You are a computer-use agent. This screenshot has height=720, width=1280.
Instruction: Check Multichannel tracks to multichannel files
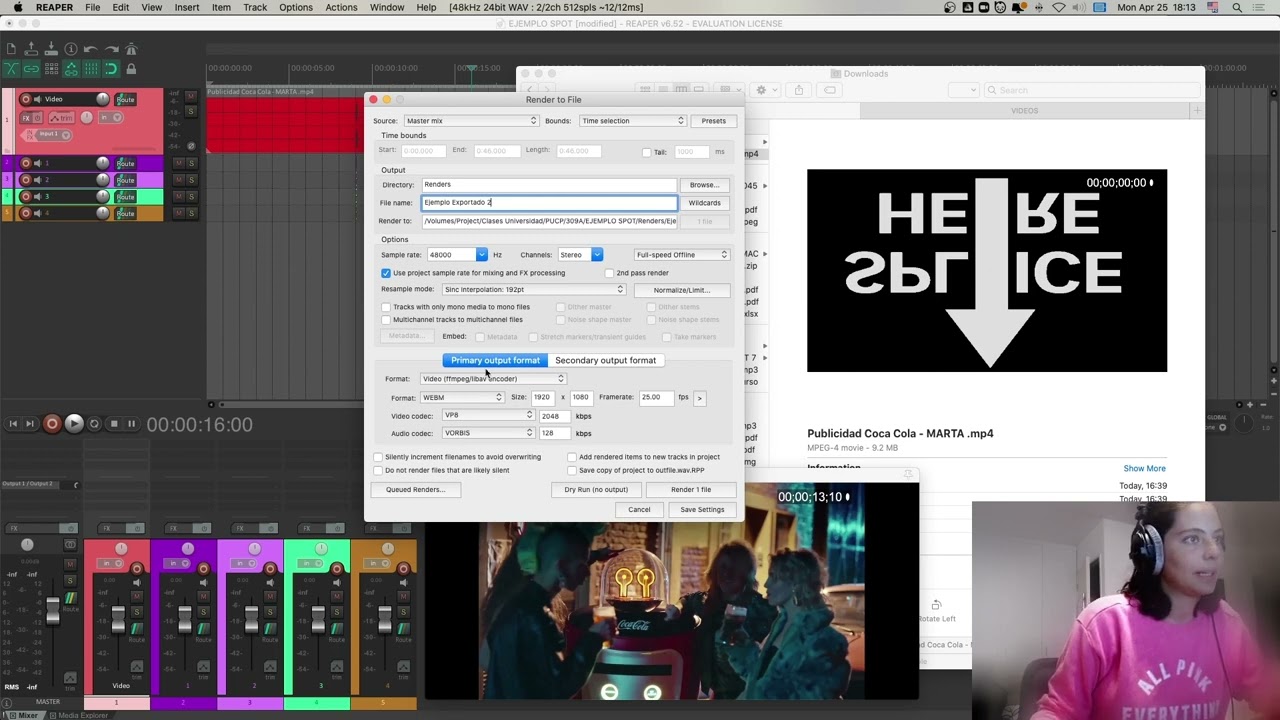(386, 320)
